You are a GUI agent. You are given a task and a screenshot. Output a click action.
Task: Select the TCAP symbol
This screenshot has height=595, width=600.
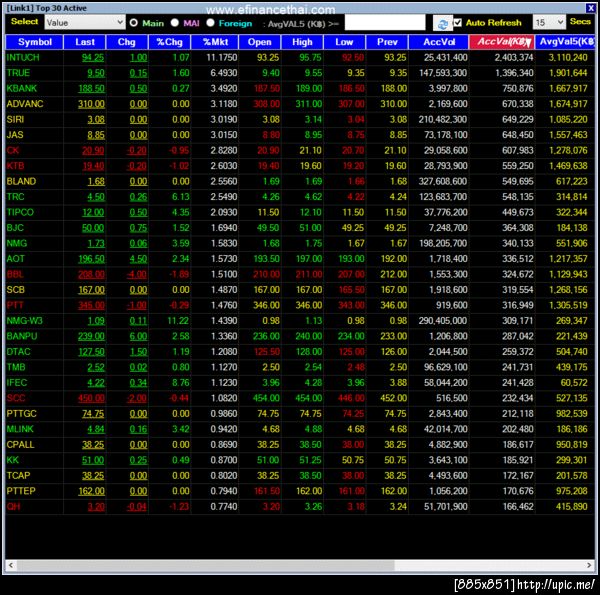point(18,476)
